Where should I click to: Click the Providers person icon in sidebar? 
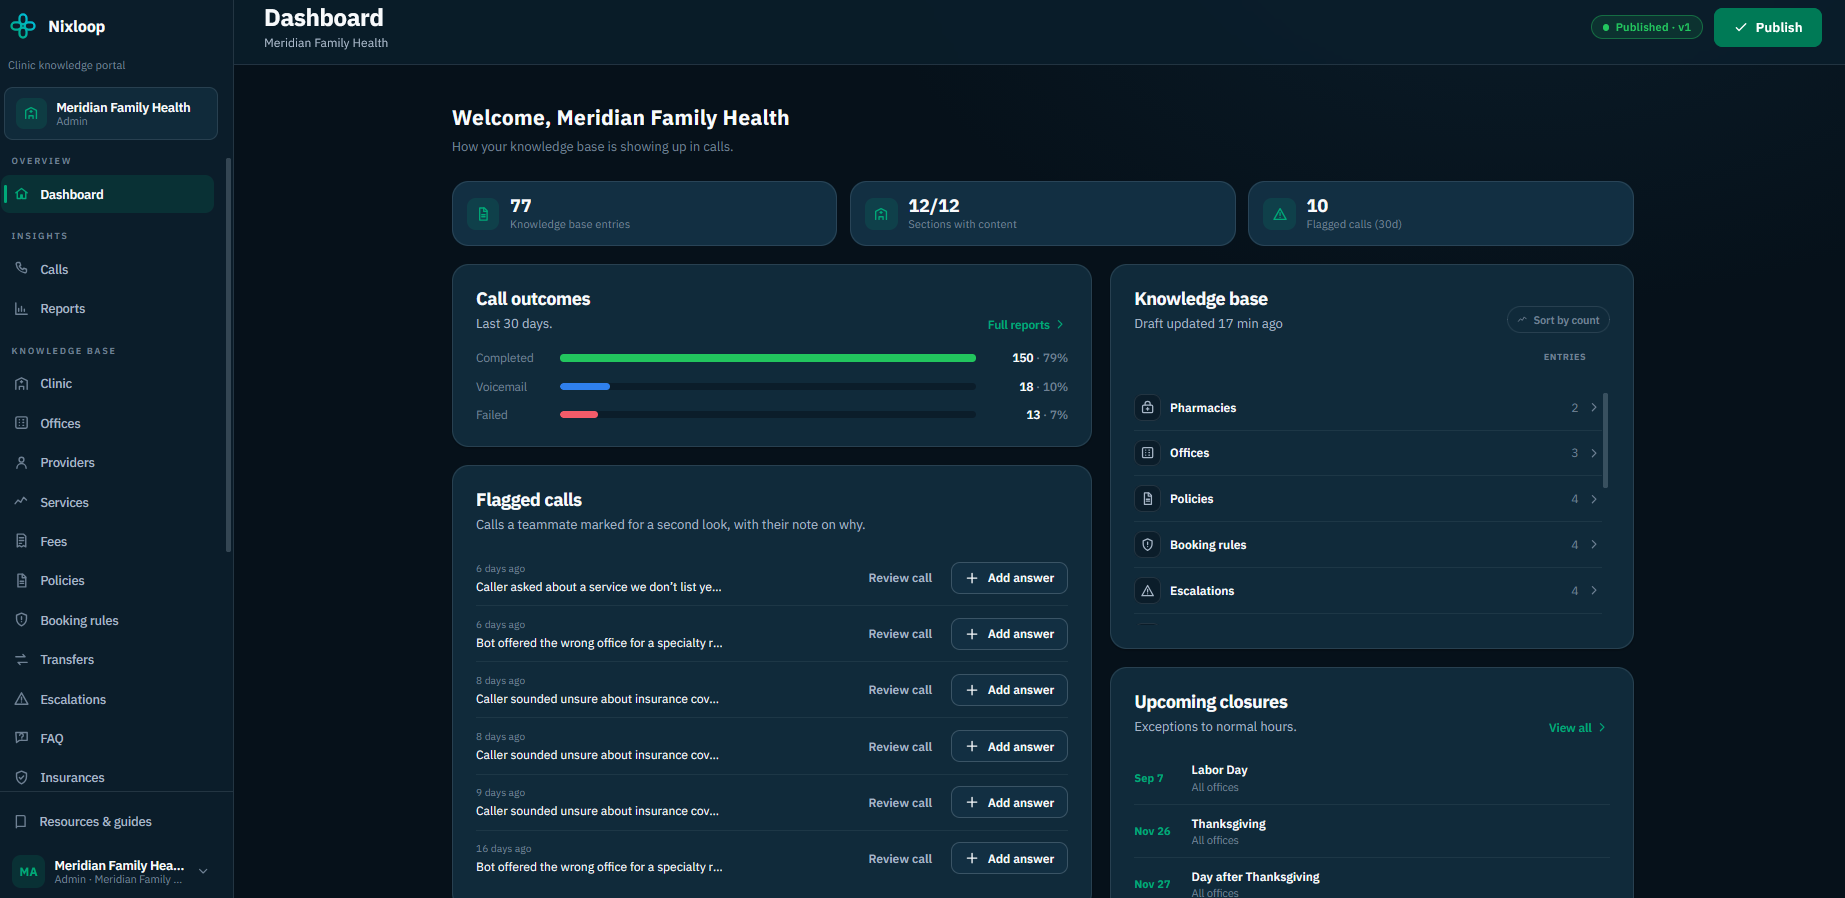click(x=21, y=463)
